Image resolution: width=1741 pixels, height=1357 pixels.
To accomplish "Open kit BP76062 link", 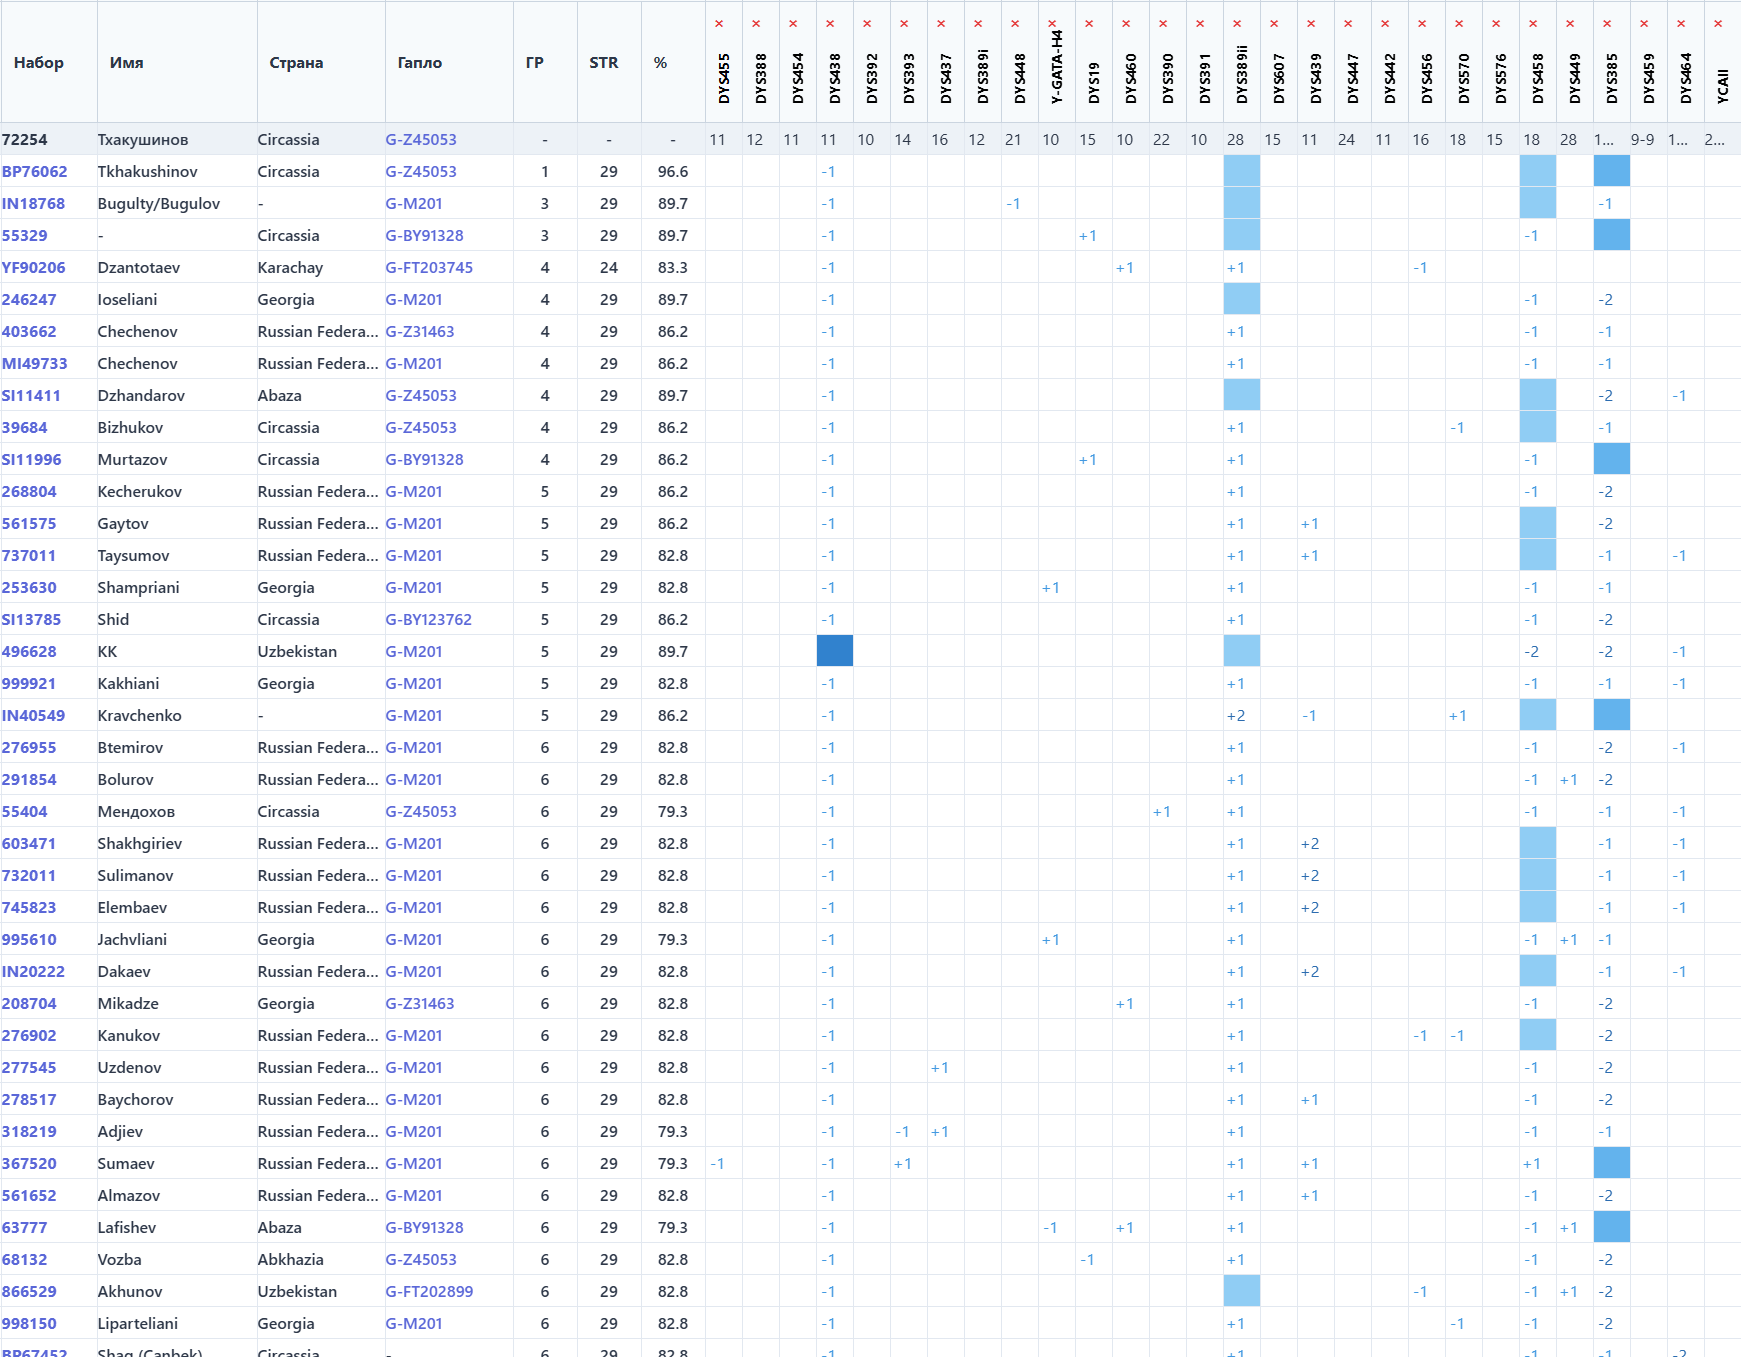I will coord(35,172).
